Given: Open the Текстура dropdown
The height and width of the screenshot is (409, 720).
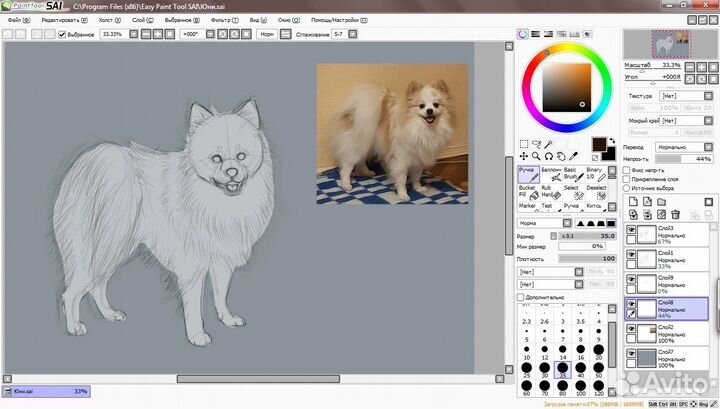Looking at the screenshot, I should [686, 96].
